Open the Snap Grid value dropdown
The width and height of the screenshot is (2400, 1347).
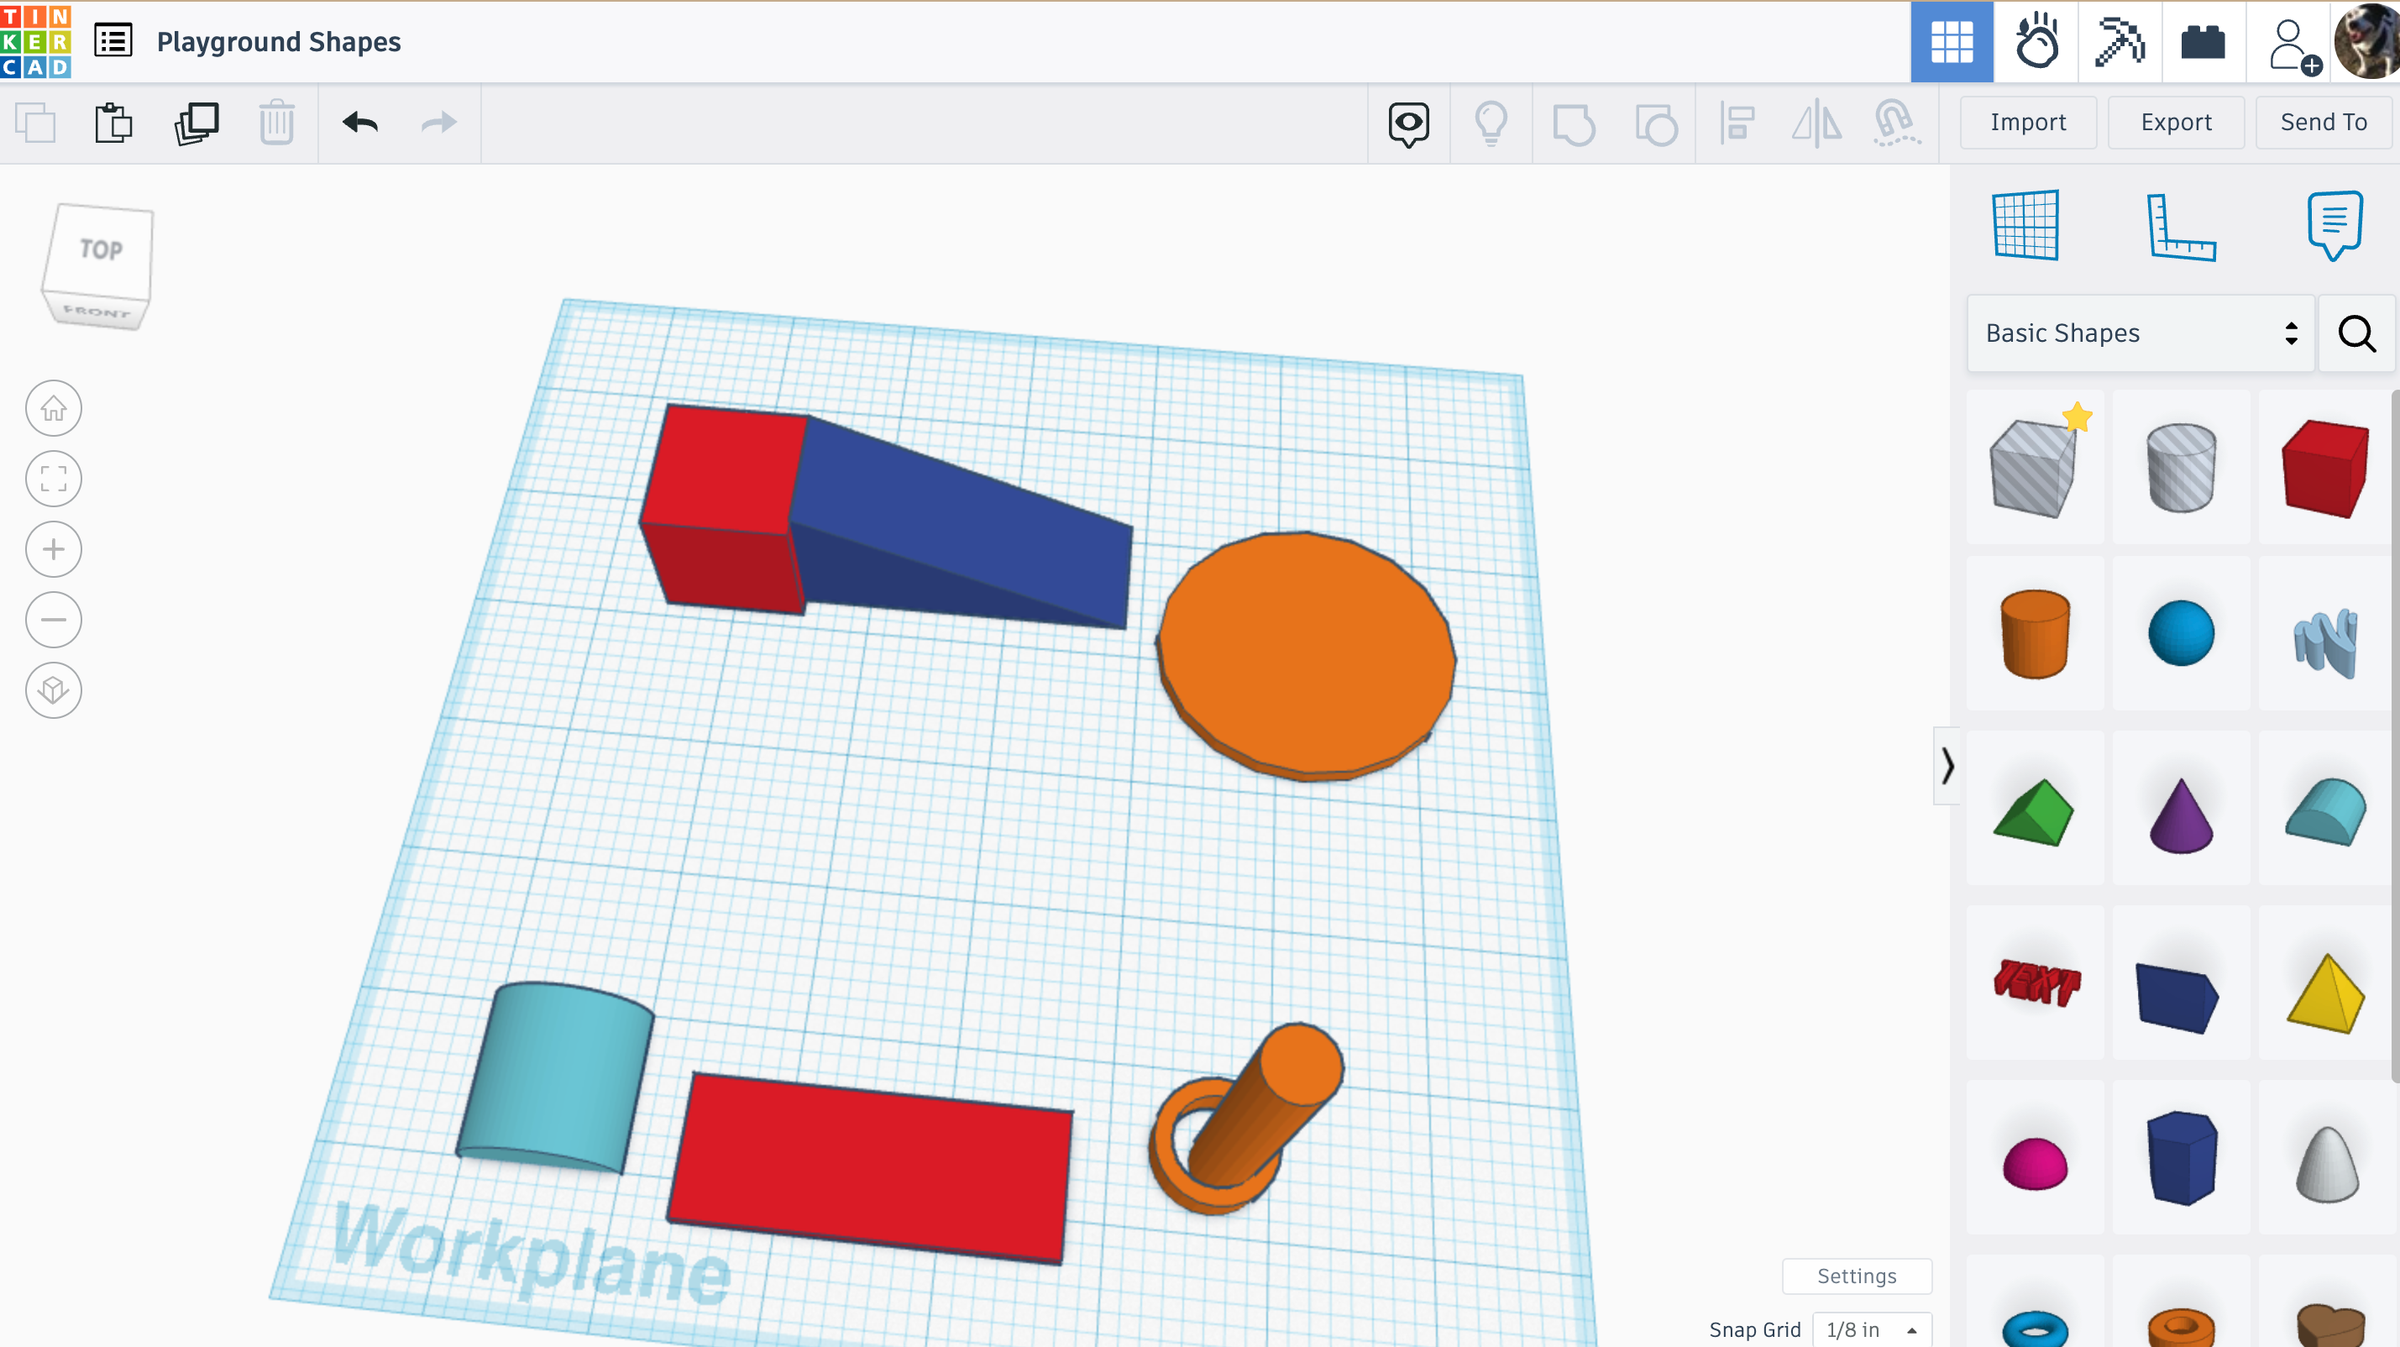1871,1329
